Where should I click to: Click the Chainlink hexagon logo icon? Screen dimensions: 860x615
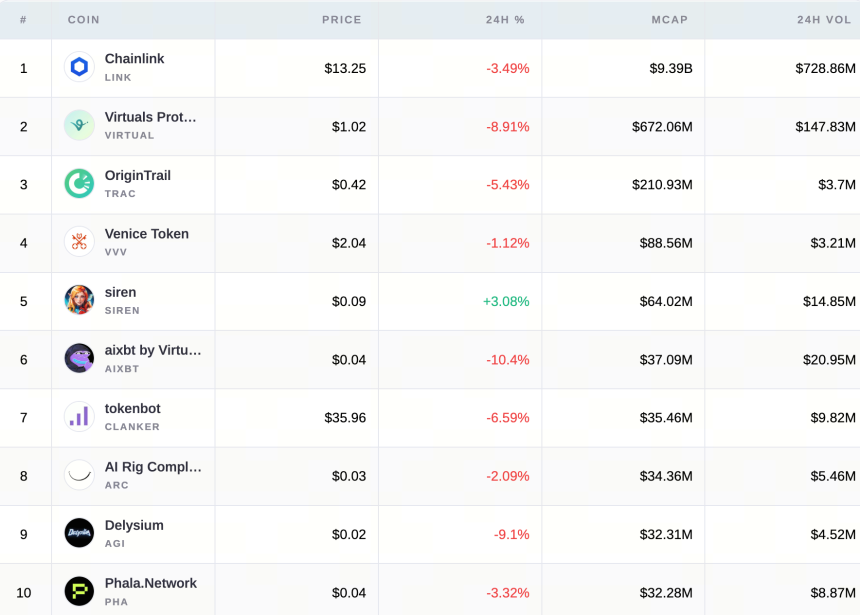(x=79, y=67)
